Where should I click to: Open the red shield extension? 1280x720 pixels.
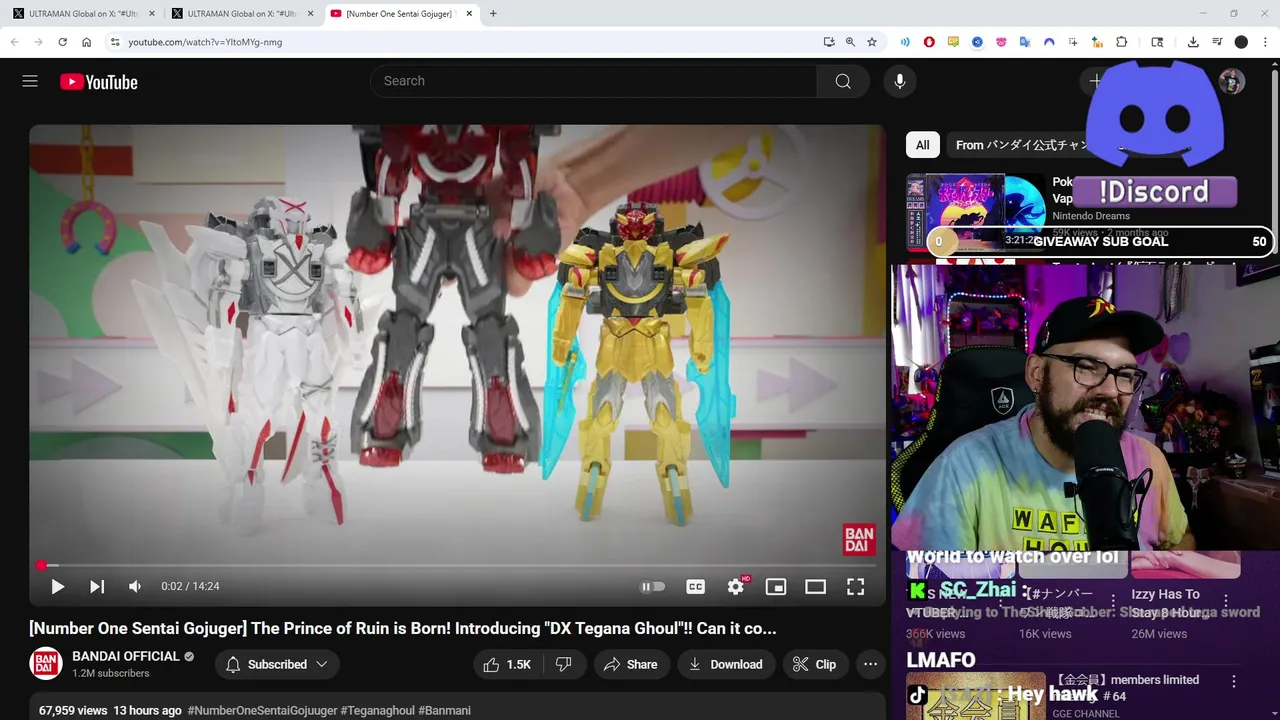click(x=929, y=42)
